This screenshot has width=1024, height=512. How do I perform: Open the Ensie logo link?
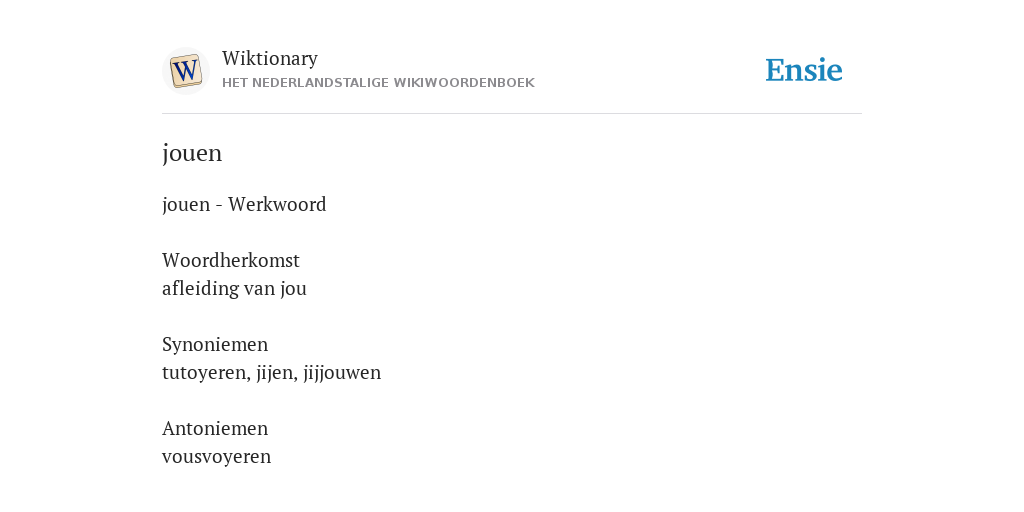(x=804, y=70)
